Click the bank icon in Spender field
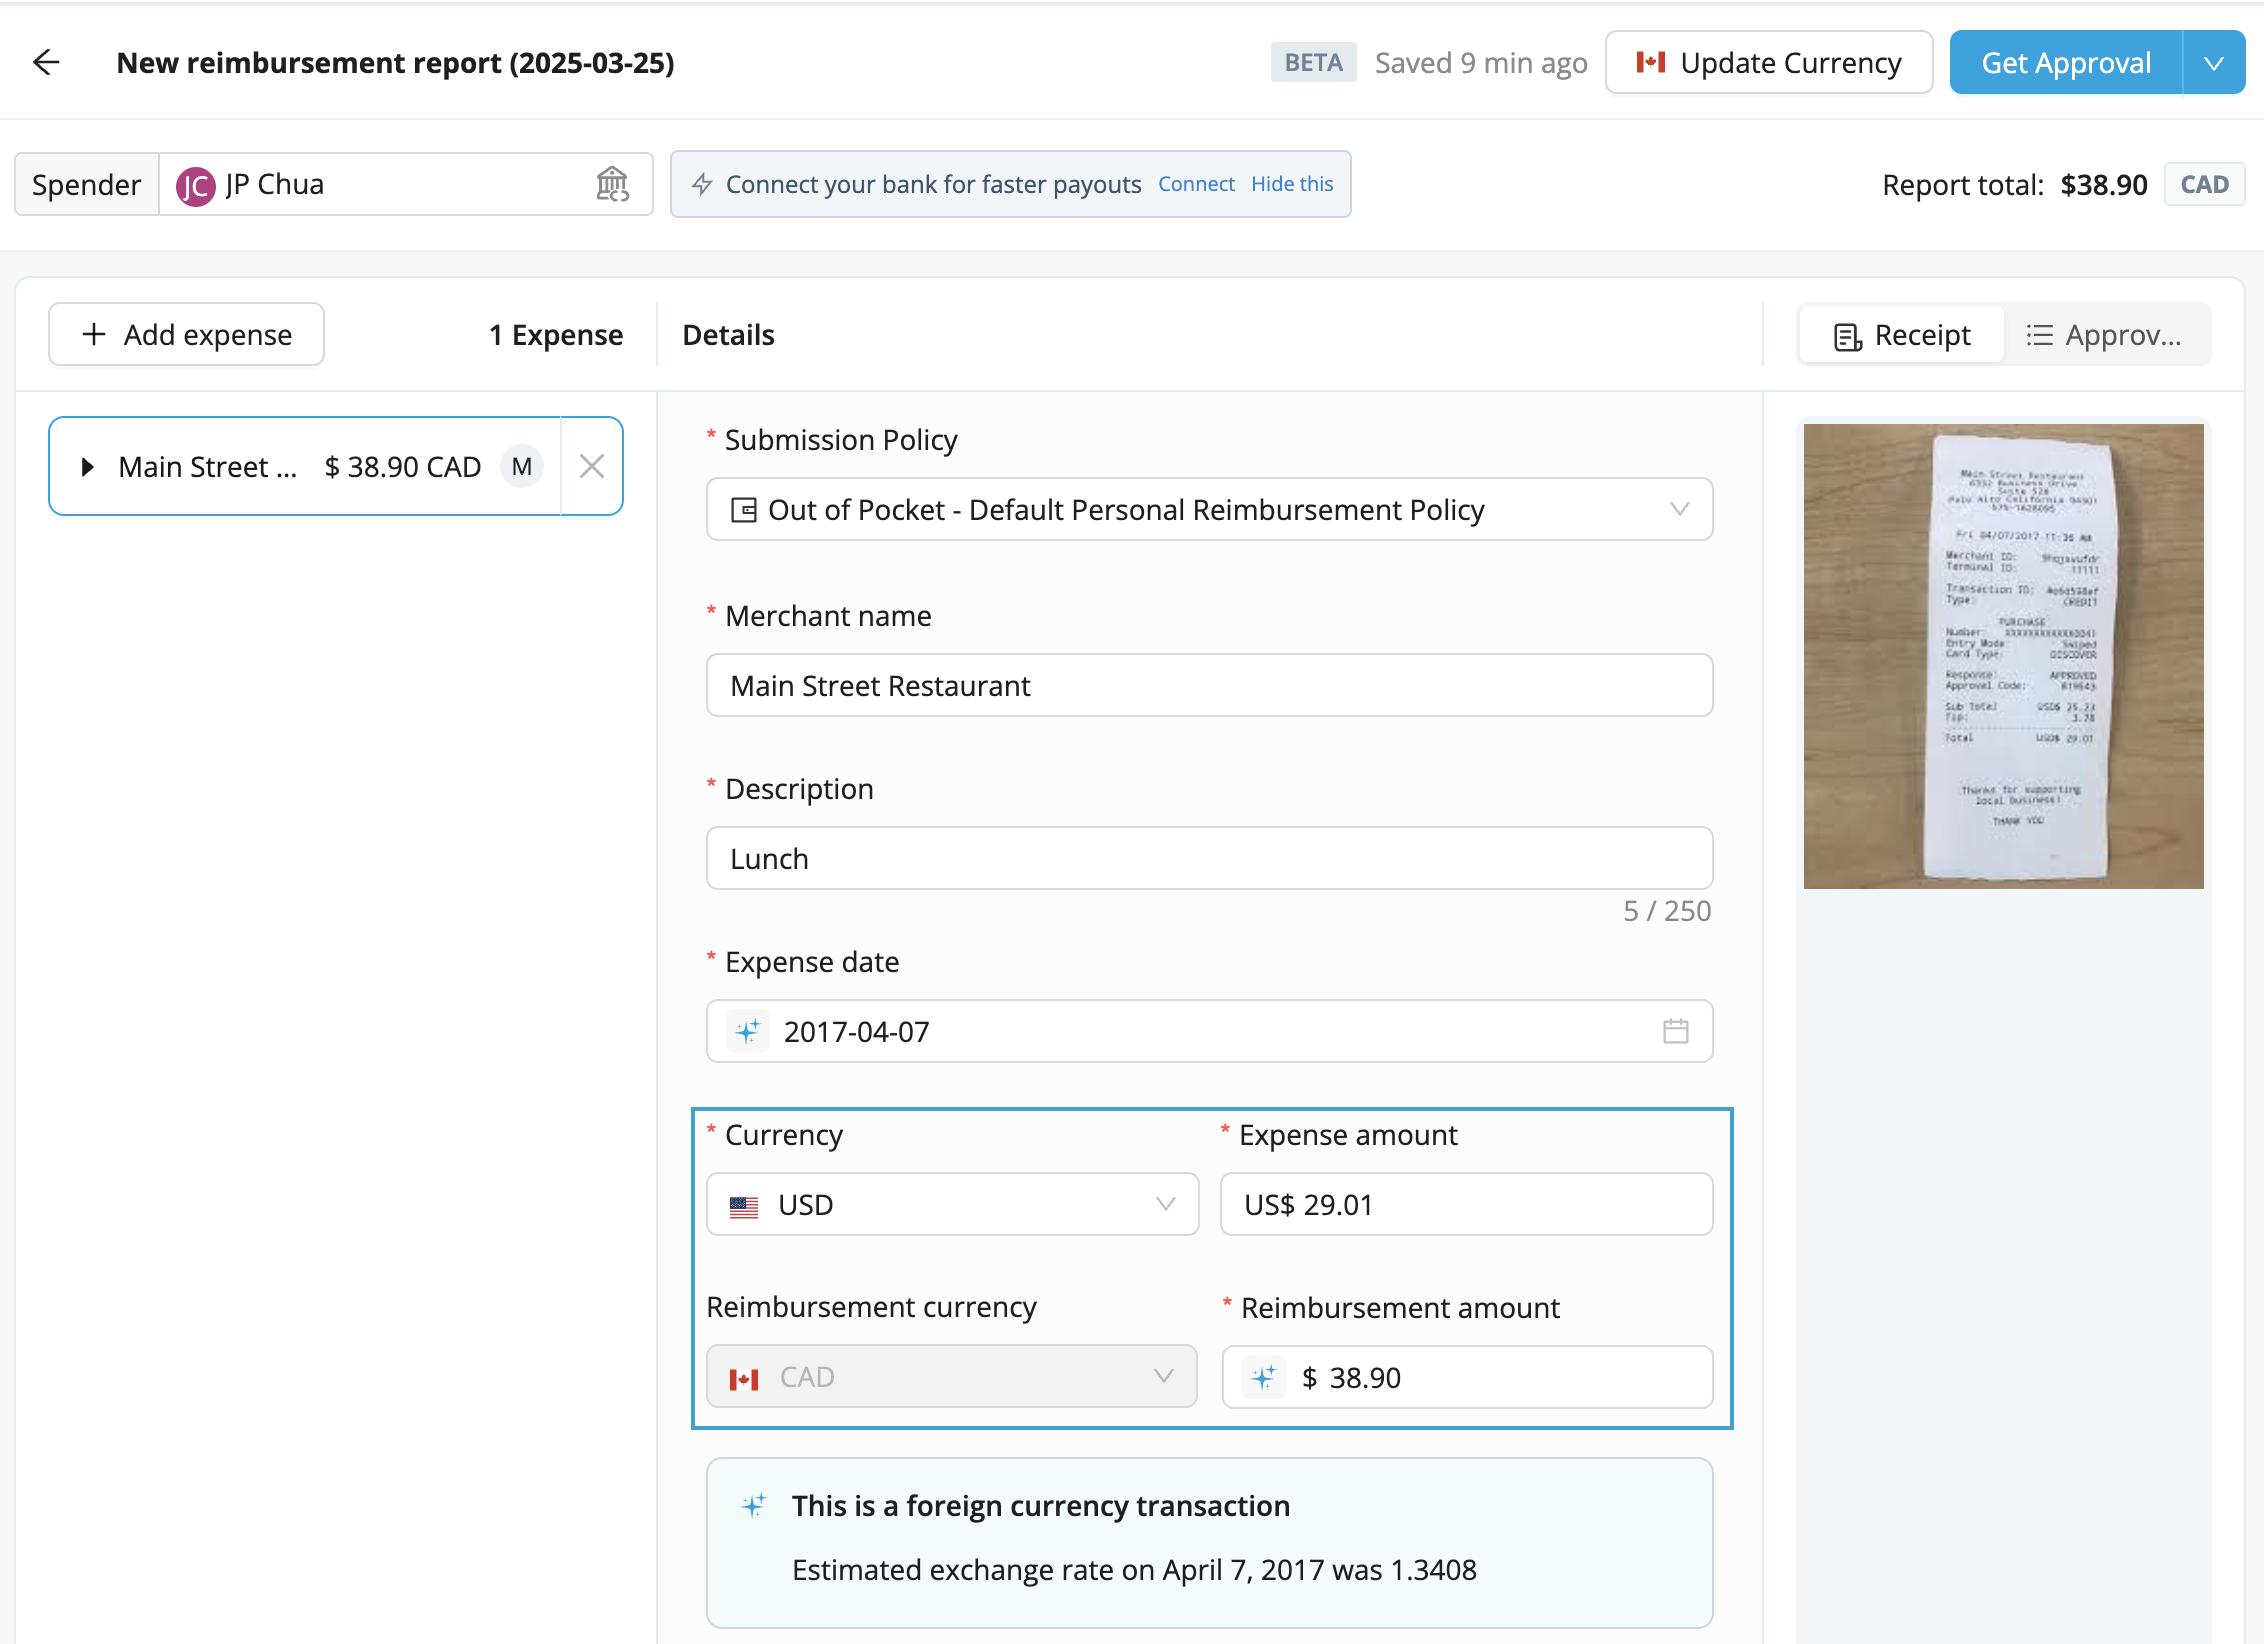 (x=612, y=184)
